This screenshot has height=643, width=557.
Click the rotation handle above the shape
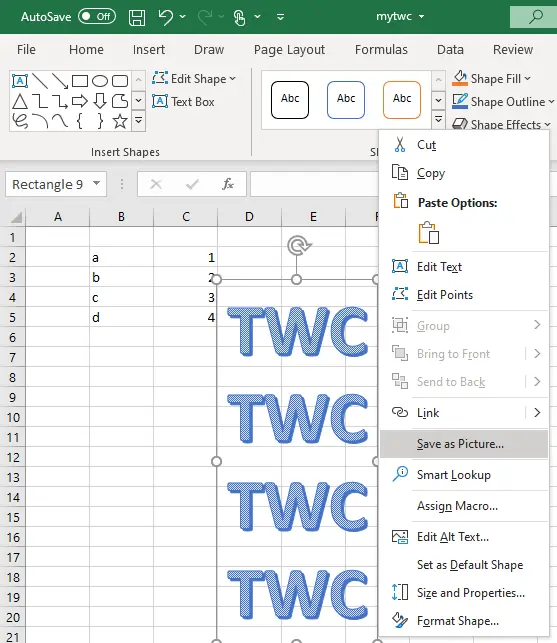point(298,246)
